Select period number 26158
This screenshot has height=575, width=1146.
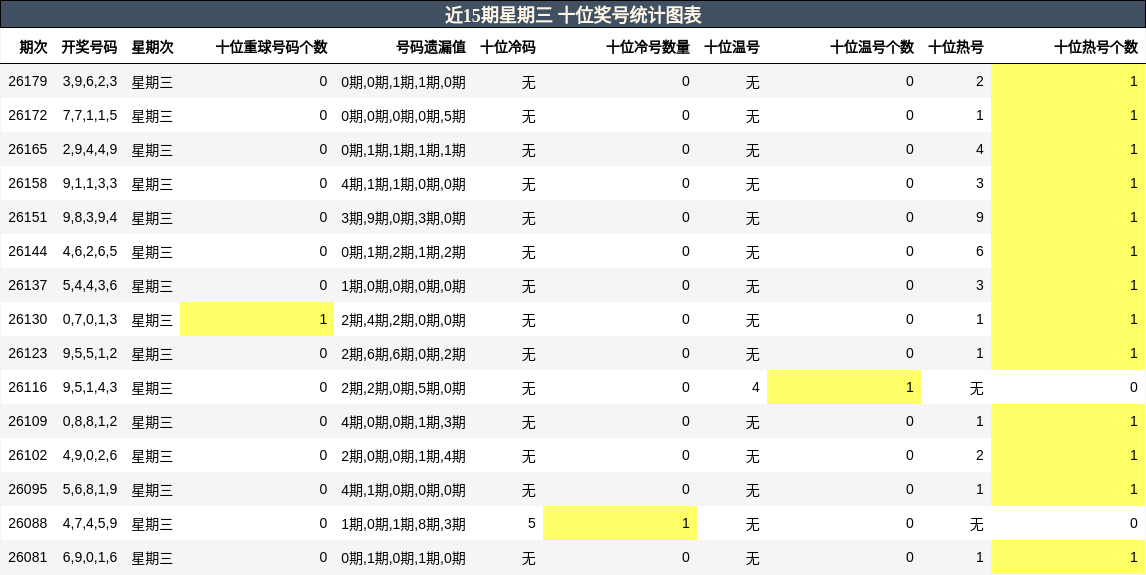[28, 183]
